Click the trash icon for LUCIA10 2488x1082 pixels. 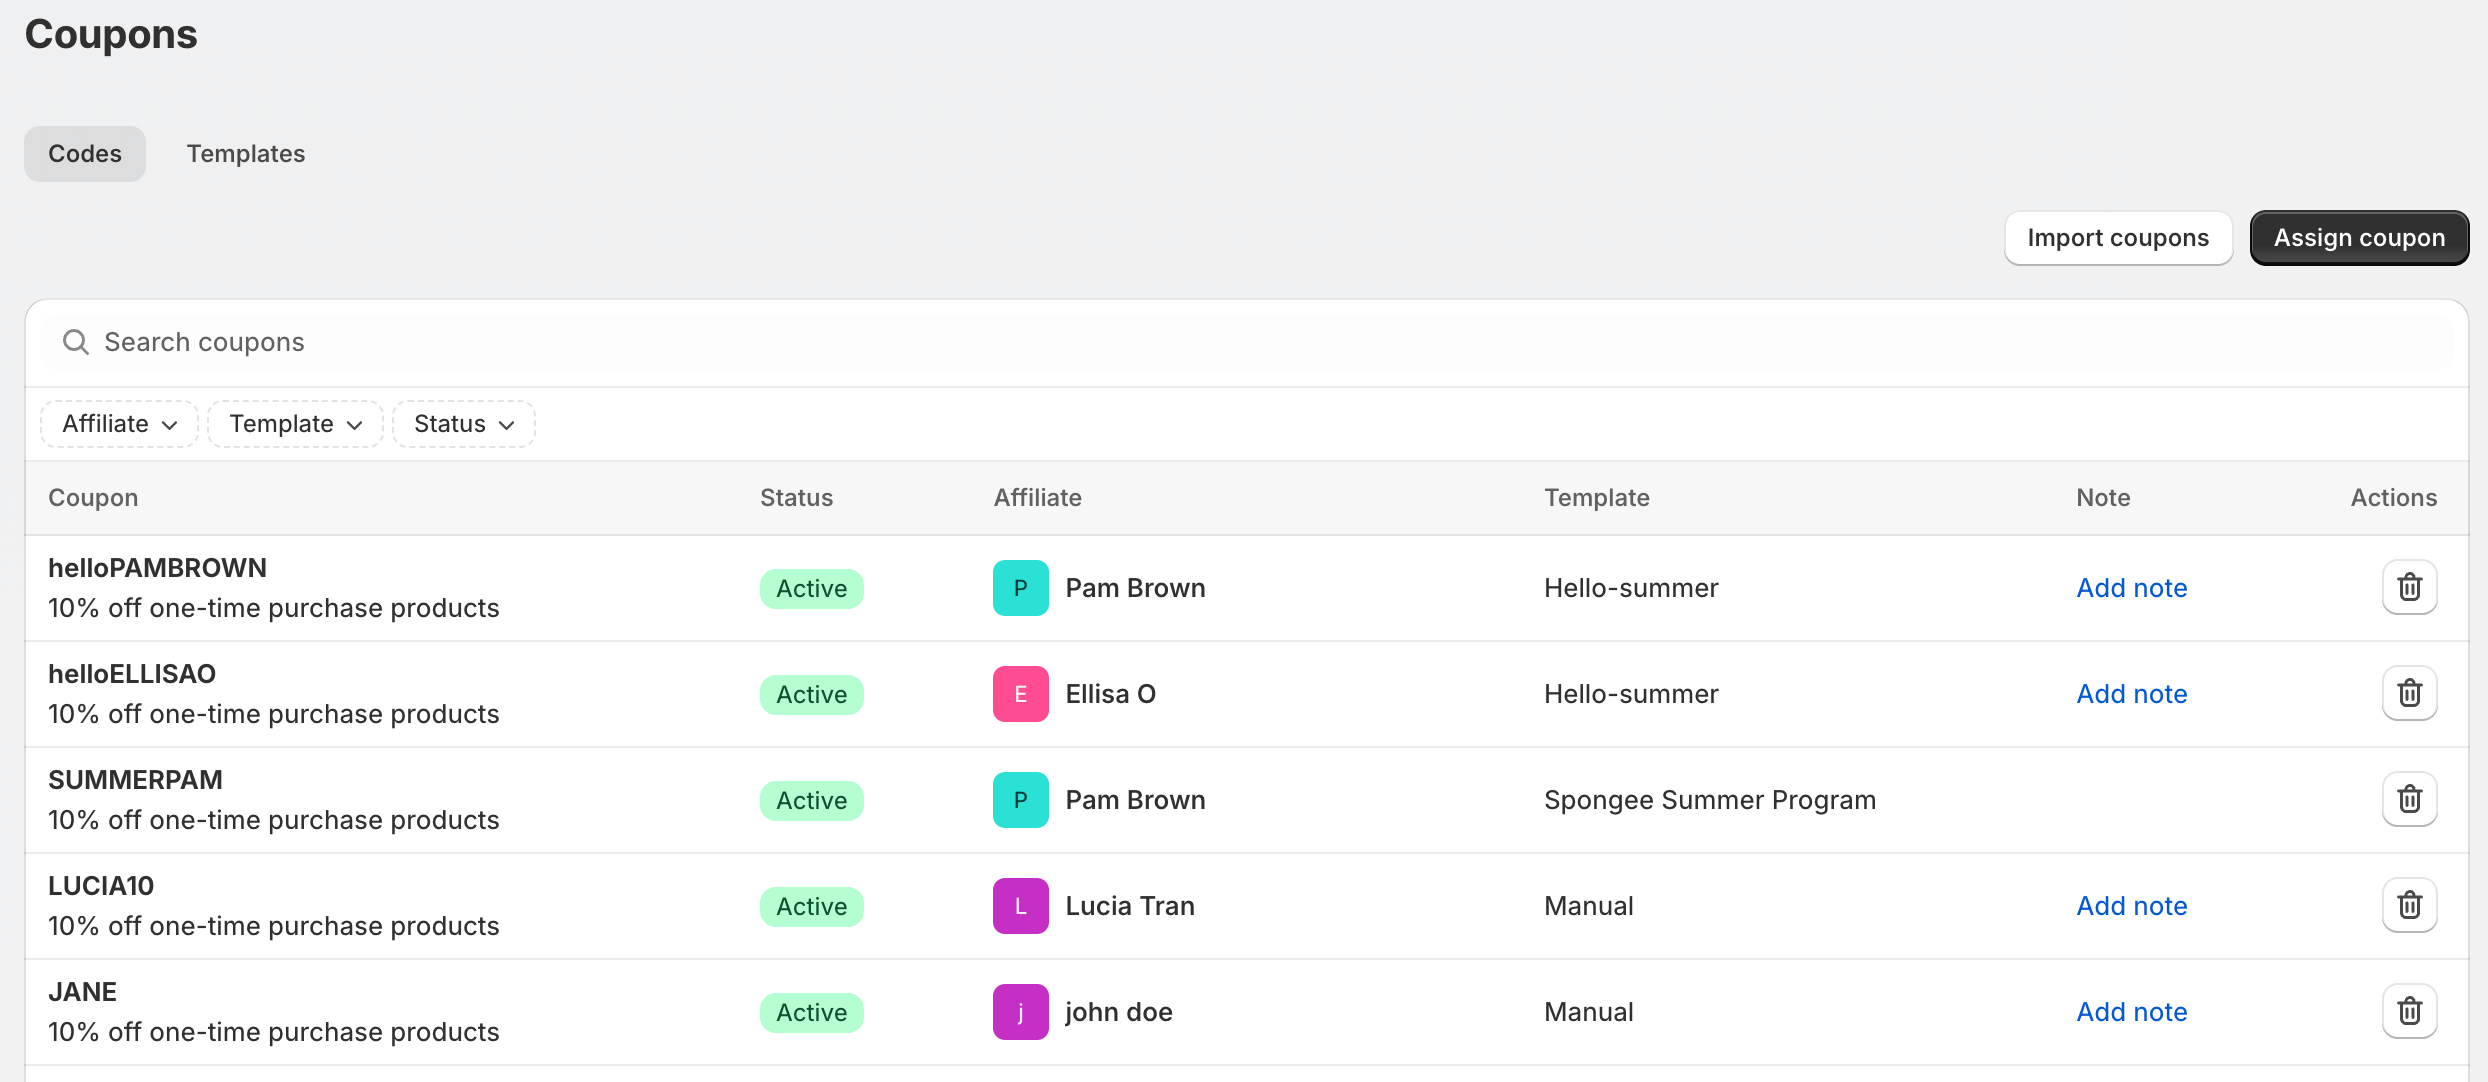pyautogui.click(x=2409, y=905)
